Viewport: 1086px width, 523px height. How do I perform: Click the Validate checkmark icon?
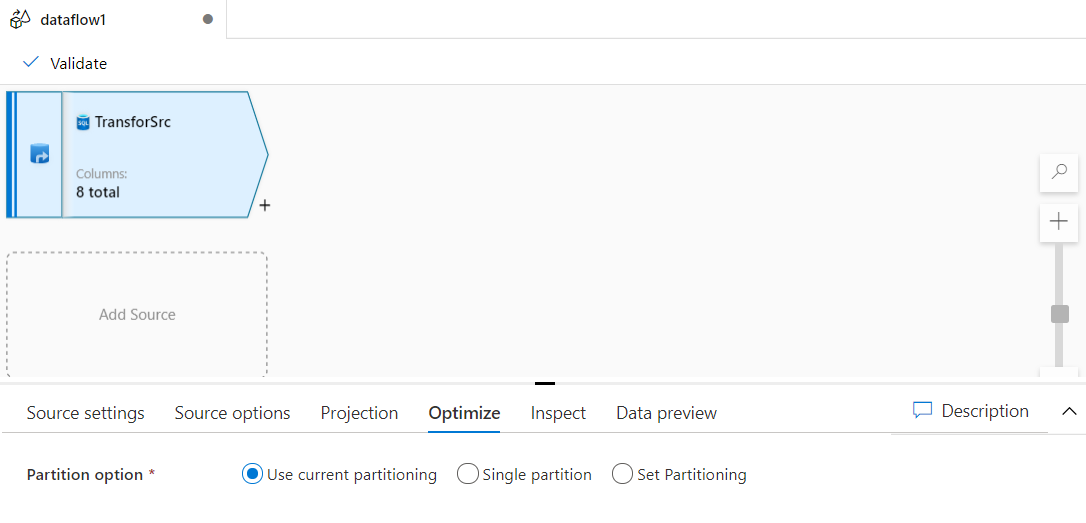[x=31, y=63]
